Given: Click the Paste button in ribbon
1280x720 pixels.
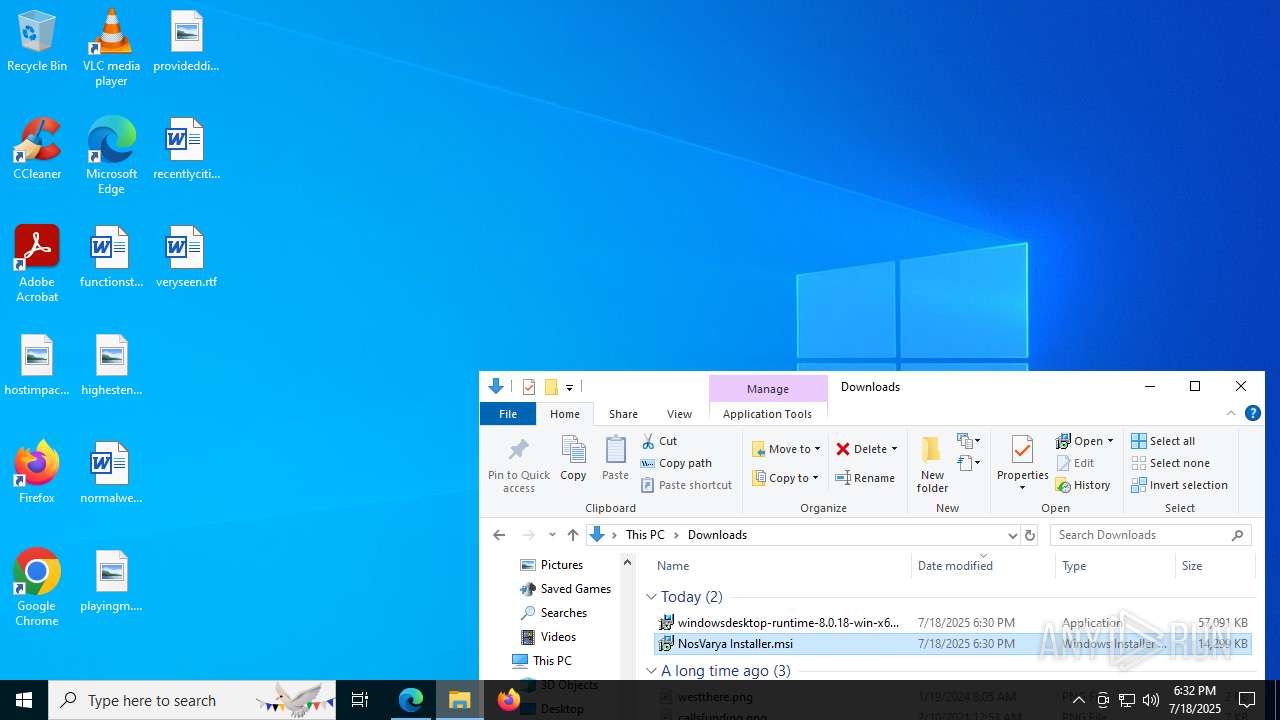Looking at the screenshot, I should pyautogui.click(x=615, y=459).
